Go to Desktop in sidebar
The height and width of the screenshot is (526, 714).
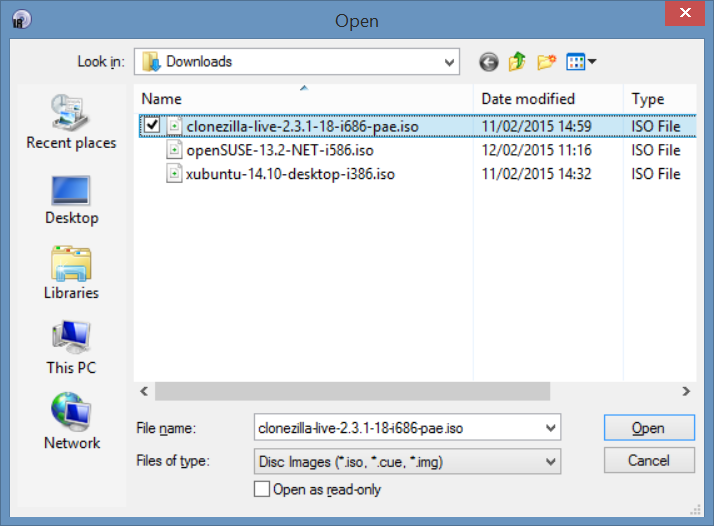tap(71, 200)
